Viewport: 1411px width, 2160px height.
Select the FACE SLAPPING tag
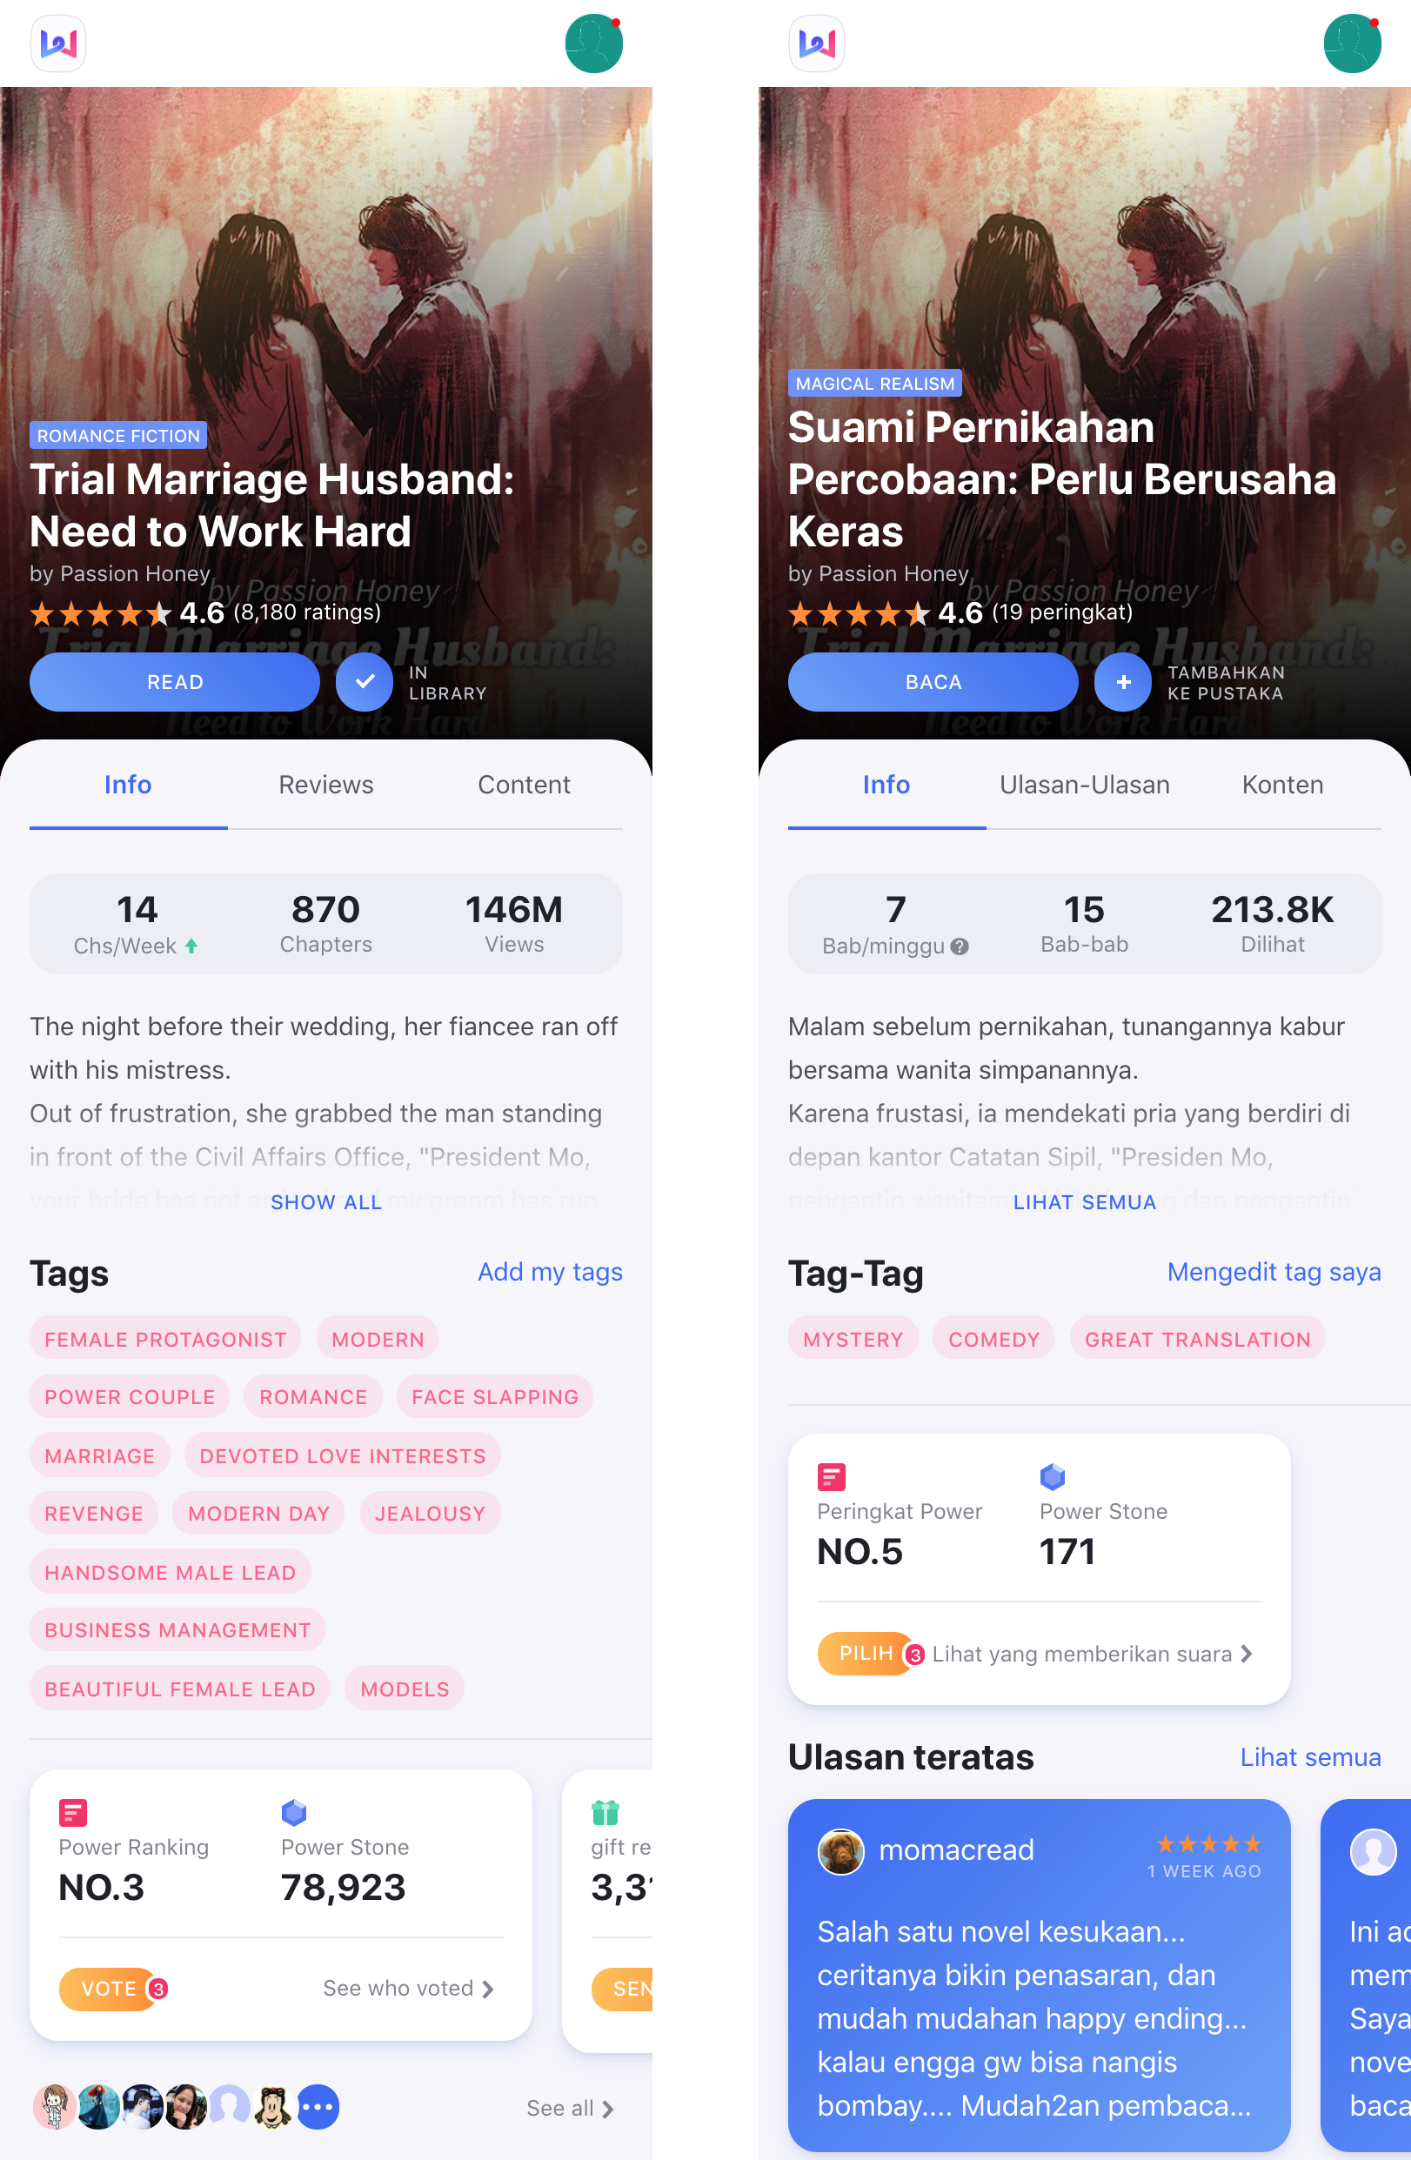[x=495, y=1397]
